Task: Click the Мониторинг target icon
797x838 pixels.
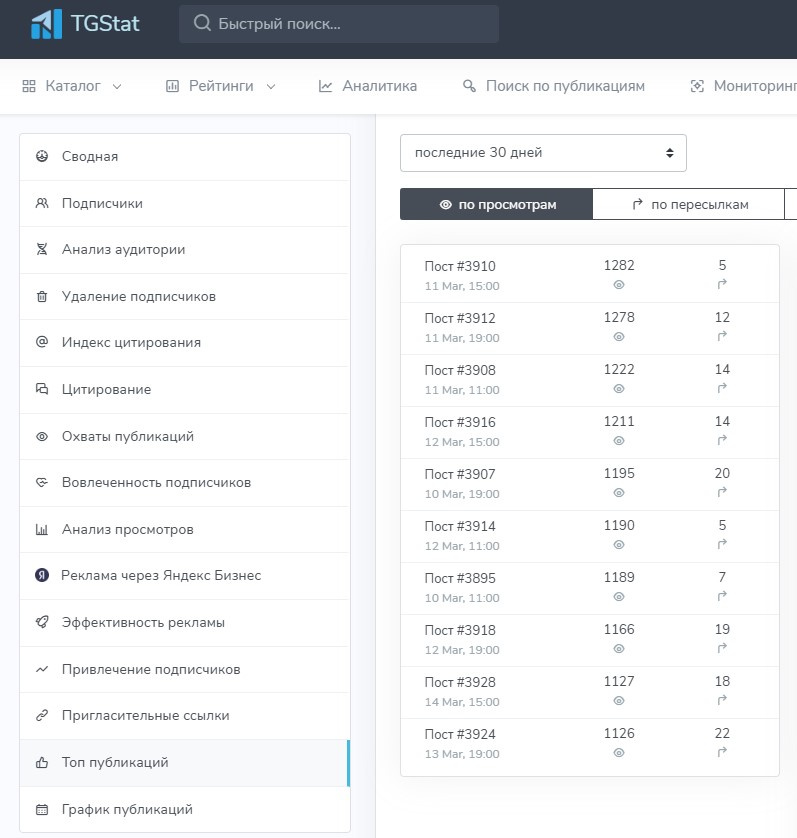Action: click(x=697, y=86)
